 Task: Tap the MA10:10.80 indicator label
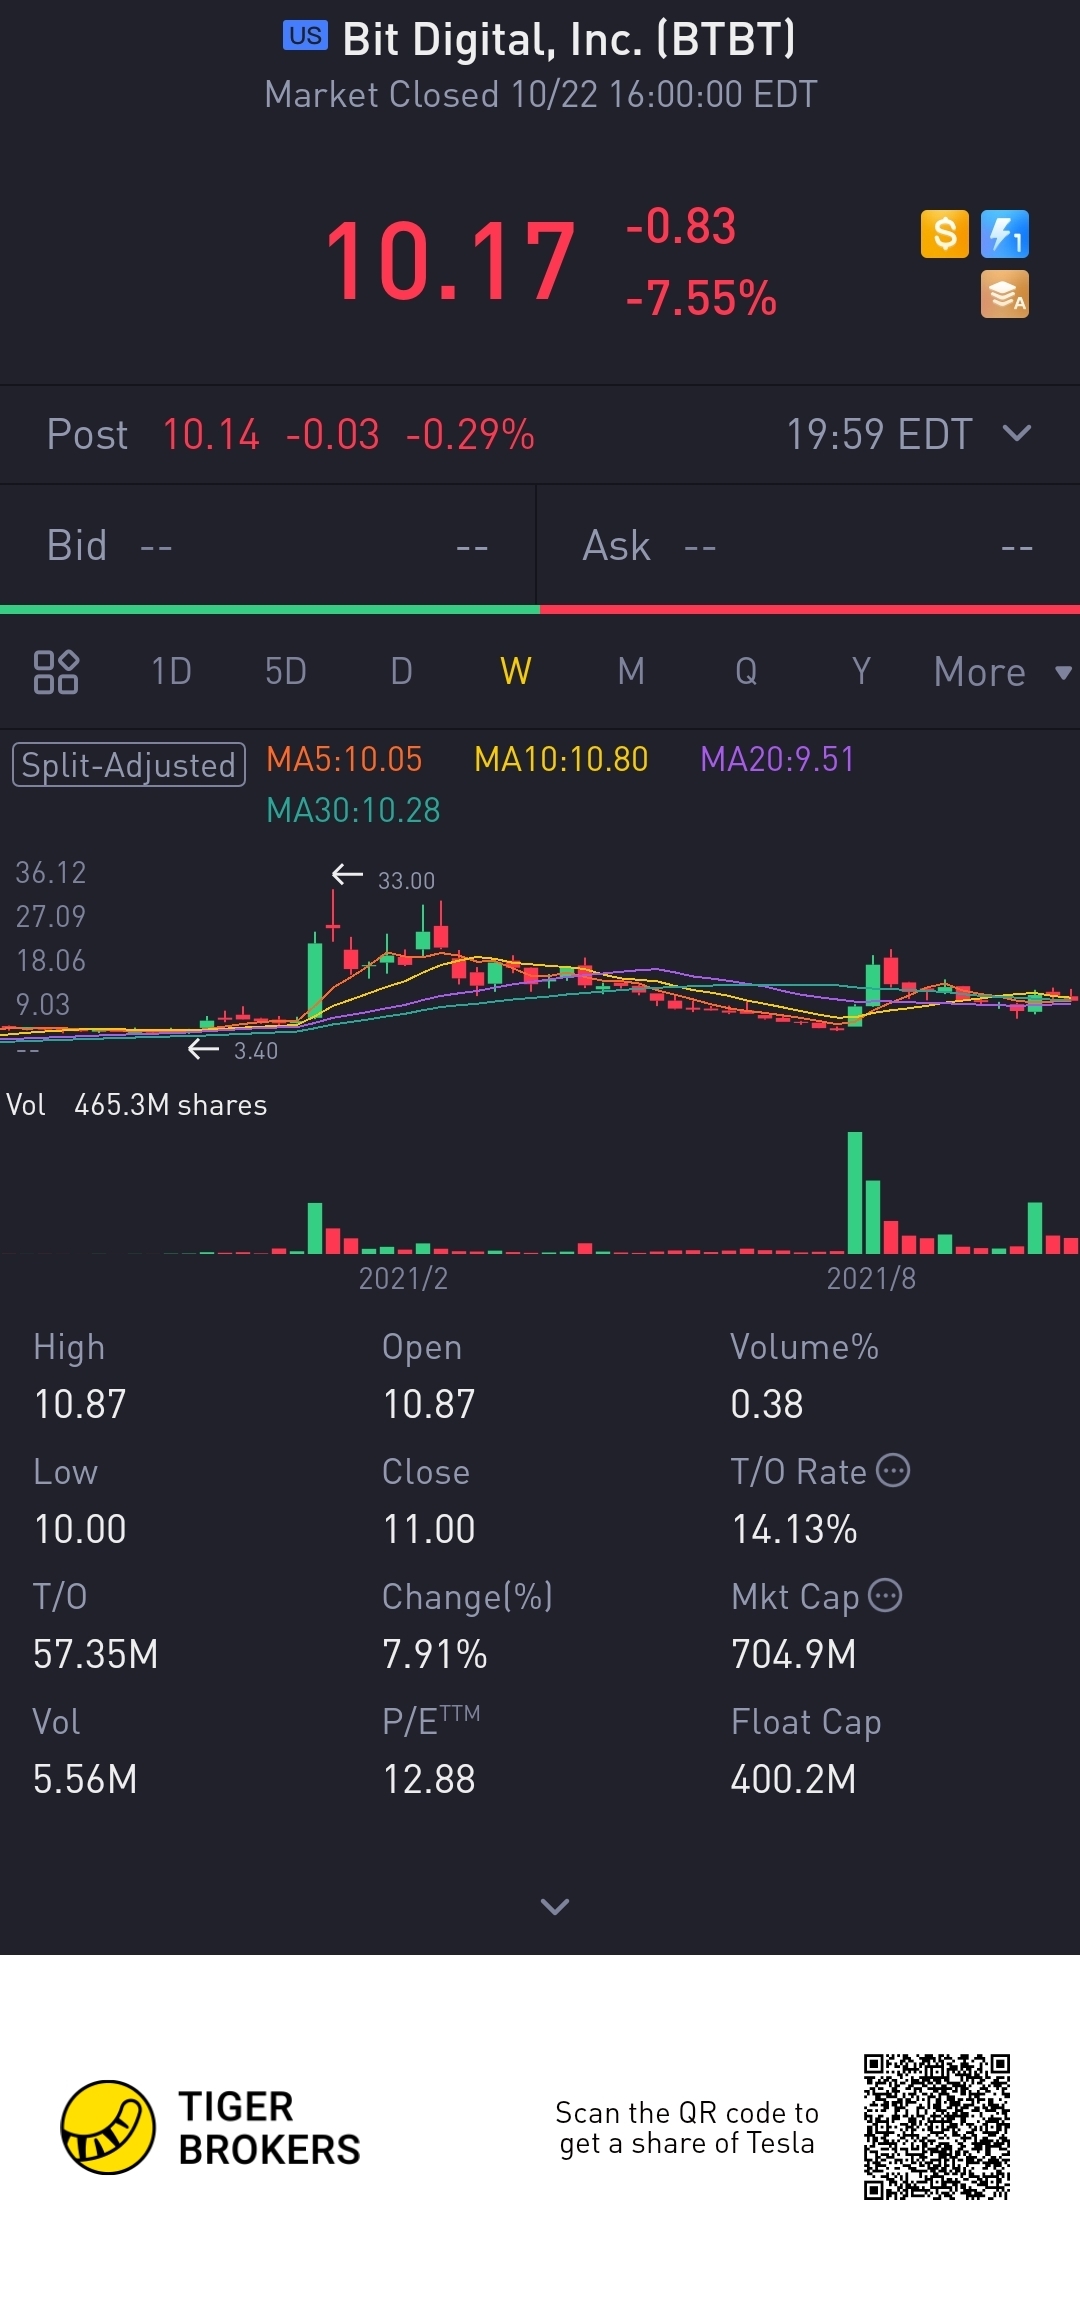(x=561, y=759)
